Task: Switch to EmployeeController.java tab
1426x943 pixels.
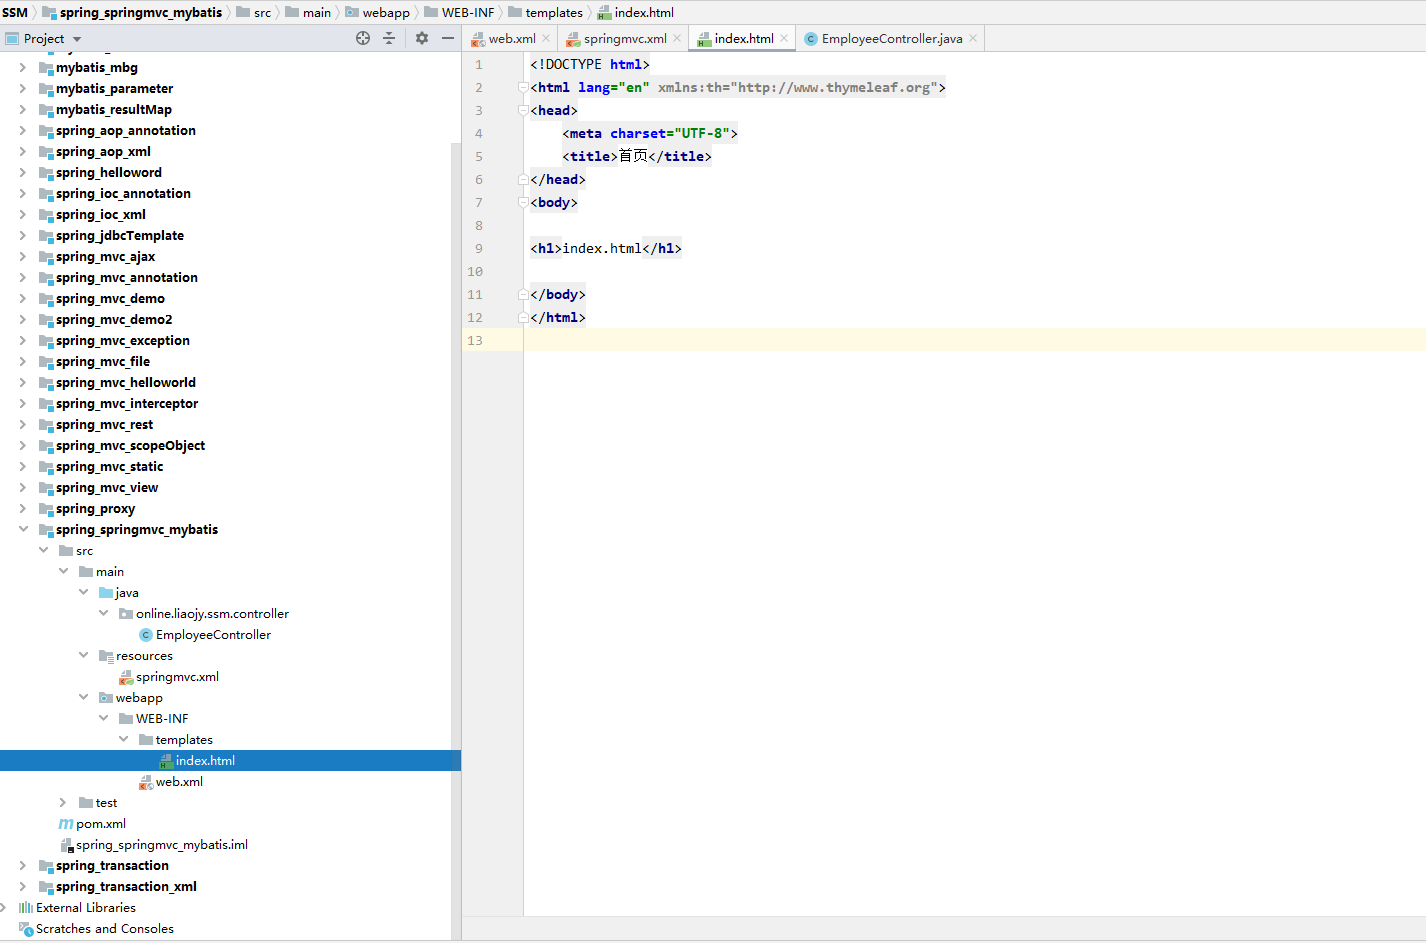Action: 892,39
